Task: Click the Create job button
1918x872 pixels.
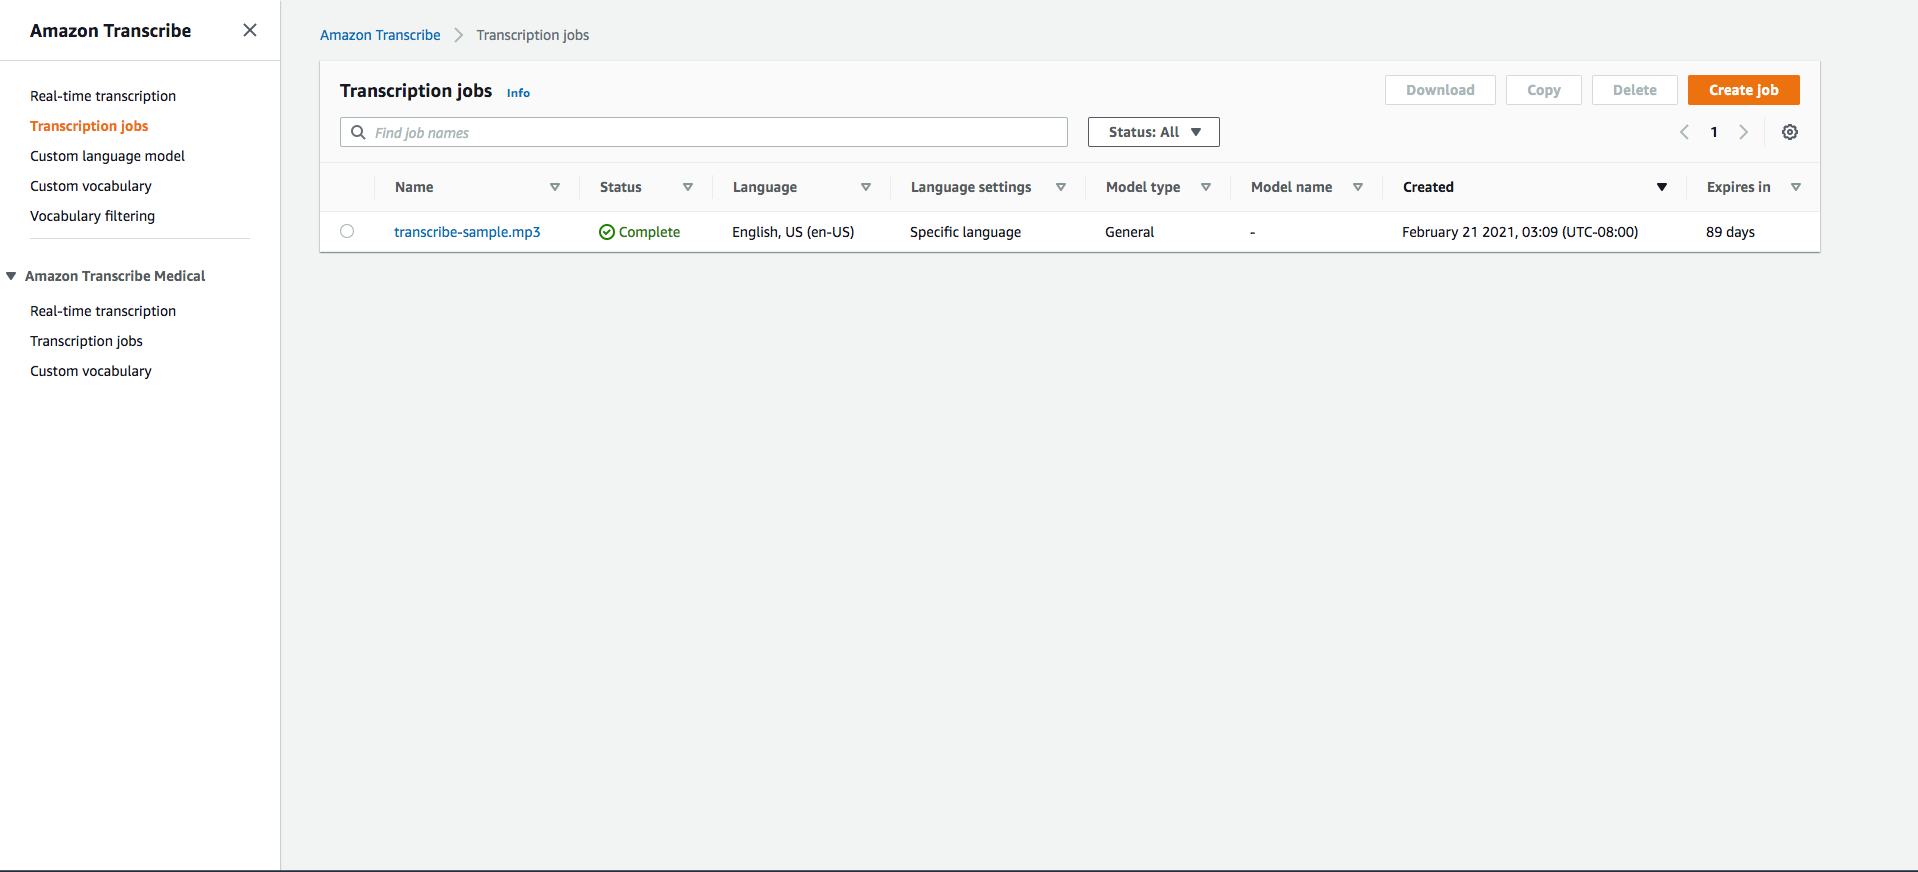Action: coord(1744,90)
